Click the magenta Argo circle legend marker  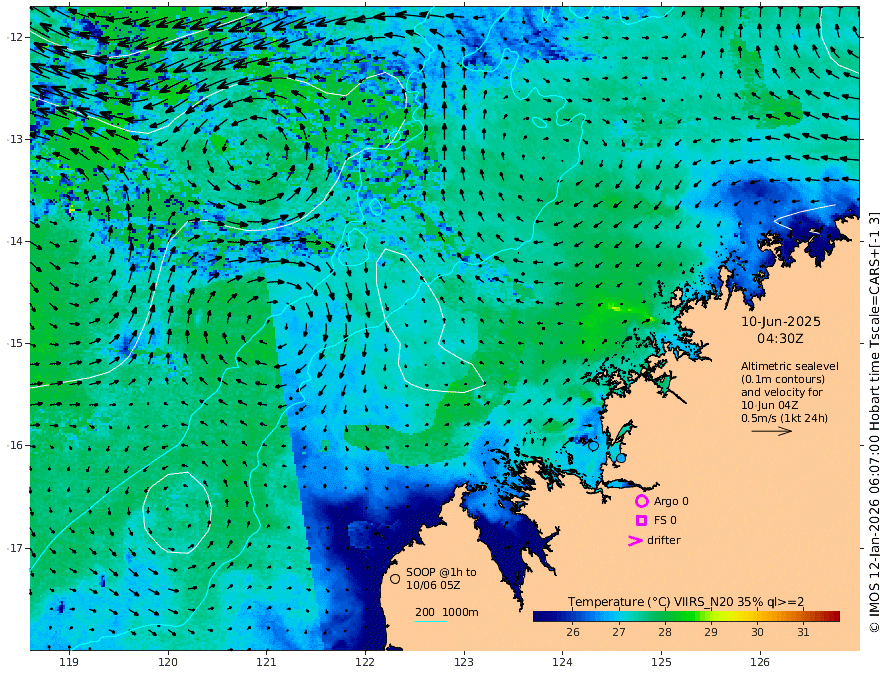(x=641, y=501)
